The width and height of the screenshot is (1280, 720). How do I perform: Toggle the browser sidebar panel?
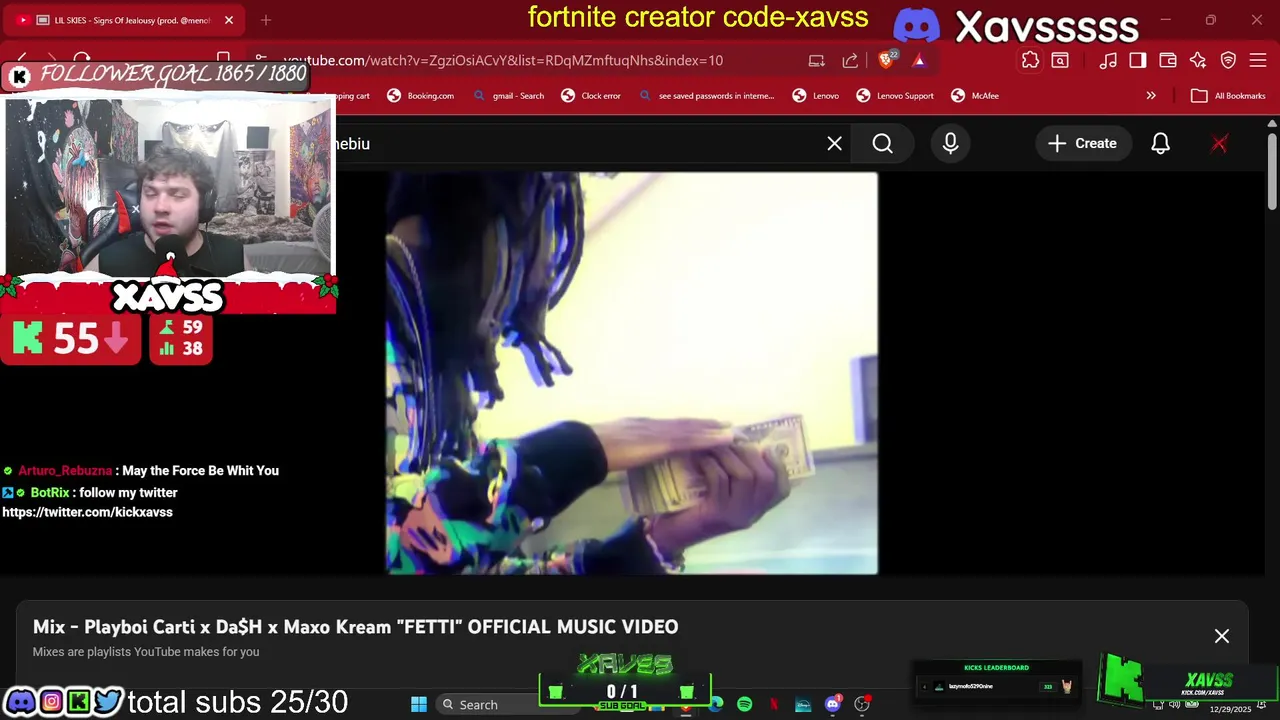1138,60
